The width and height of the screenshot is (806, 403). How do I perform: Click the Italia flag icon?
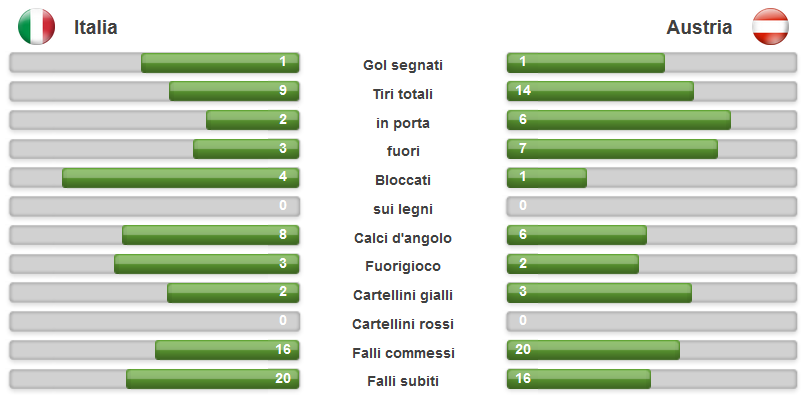36,27
